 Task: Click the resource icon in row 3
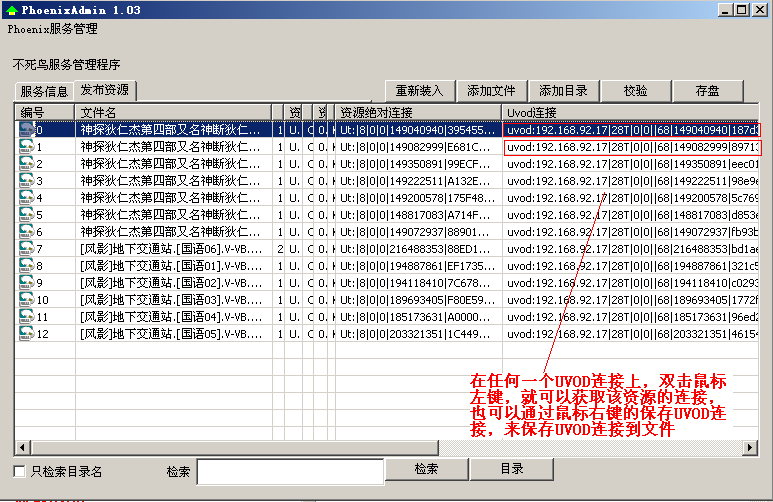coord(27,180)
